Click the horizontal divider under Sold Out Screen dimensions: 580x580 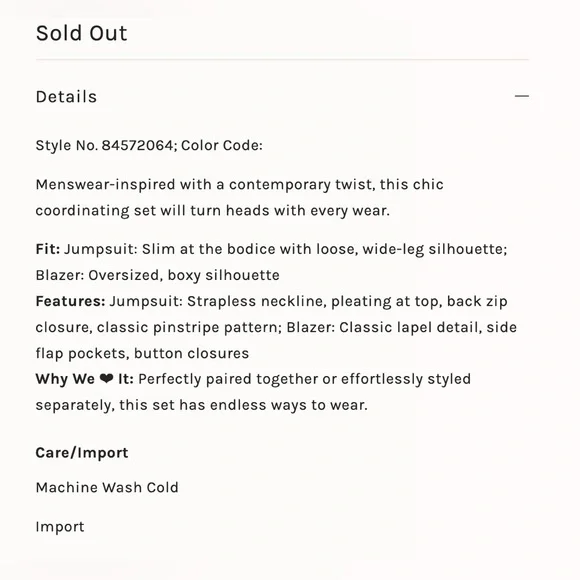click(282, 59)
